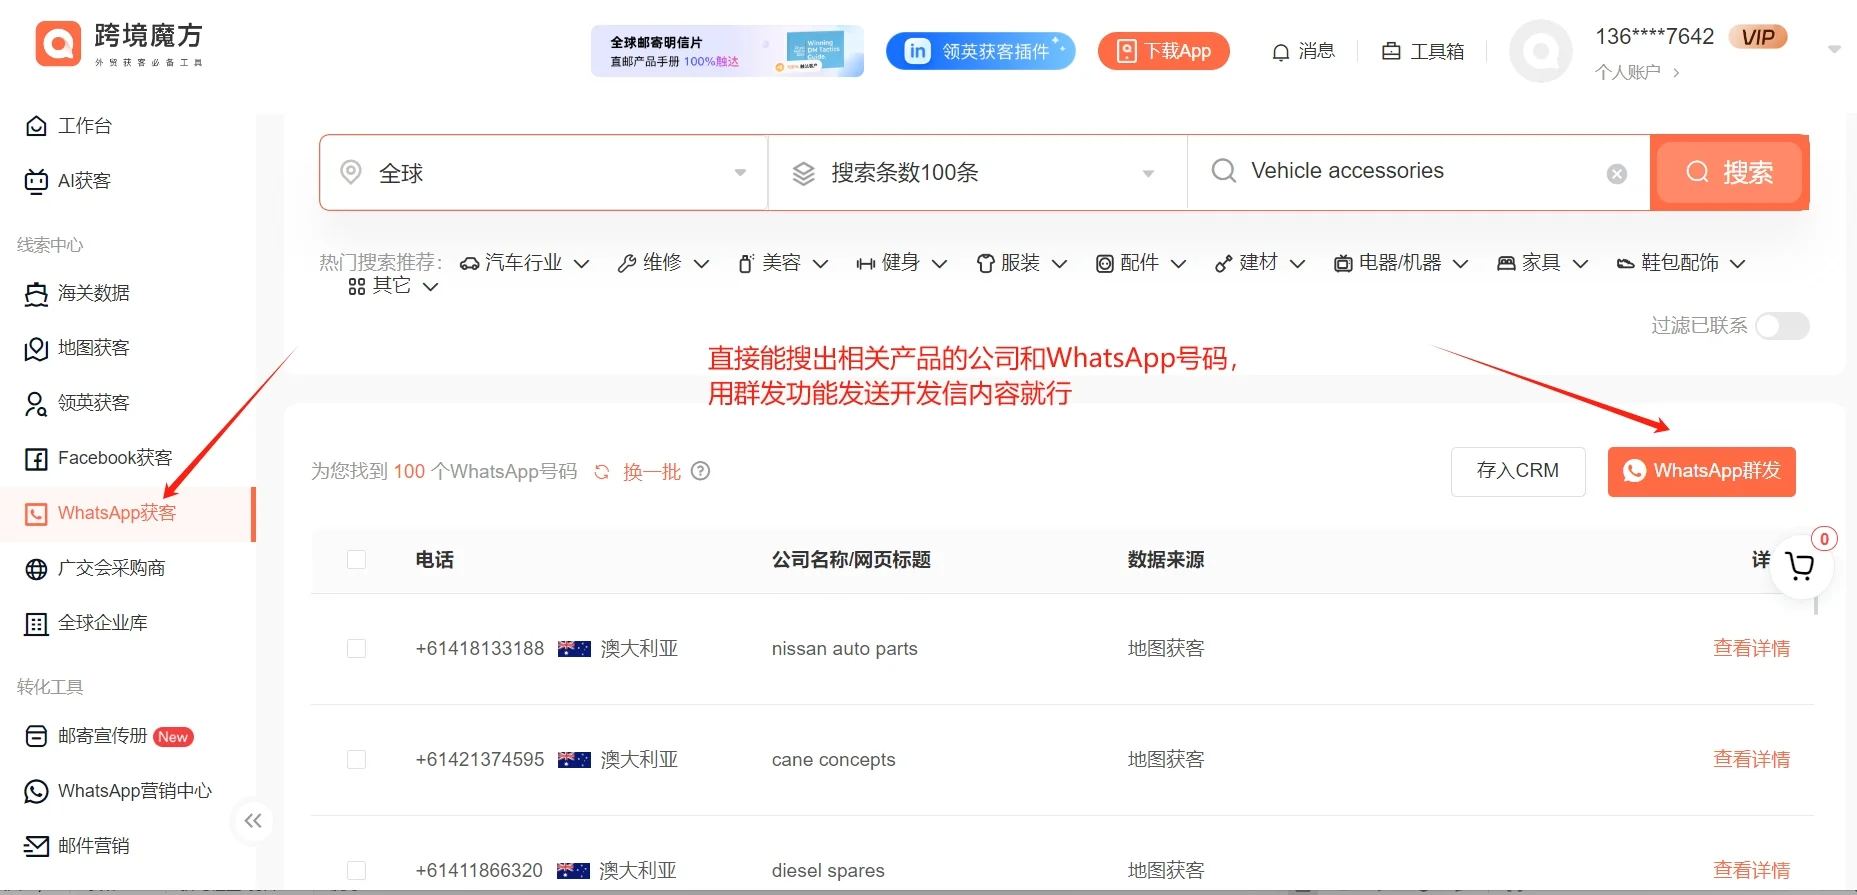Screen dimensions: 1857x895
Task: Click the 邮件营销 envelope icon
Action: pos(36,846)
